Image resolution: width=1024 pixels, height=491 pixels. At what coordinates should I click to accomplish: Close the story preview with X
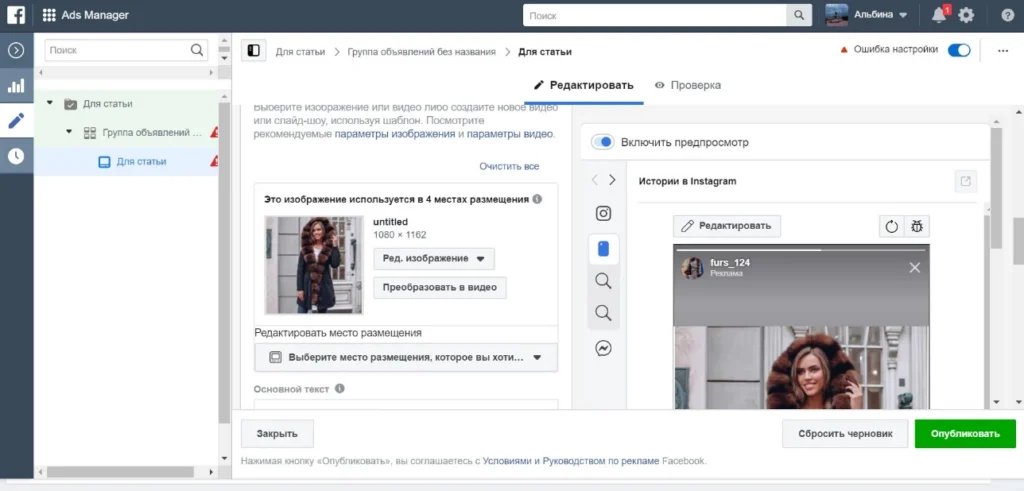(914, 267)
